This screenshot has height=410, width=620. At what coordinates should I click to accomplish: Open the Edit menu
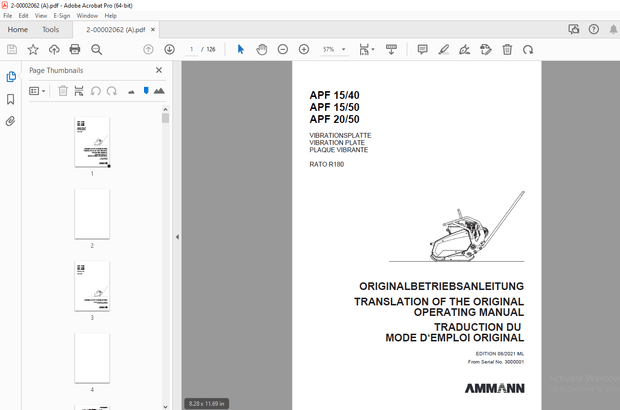(x=23, y=16)
